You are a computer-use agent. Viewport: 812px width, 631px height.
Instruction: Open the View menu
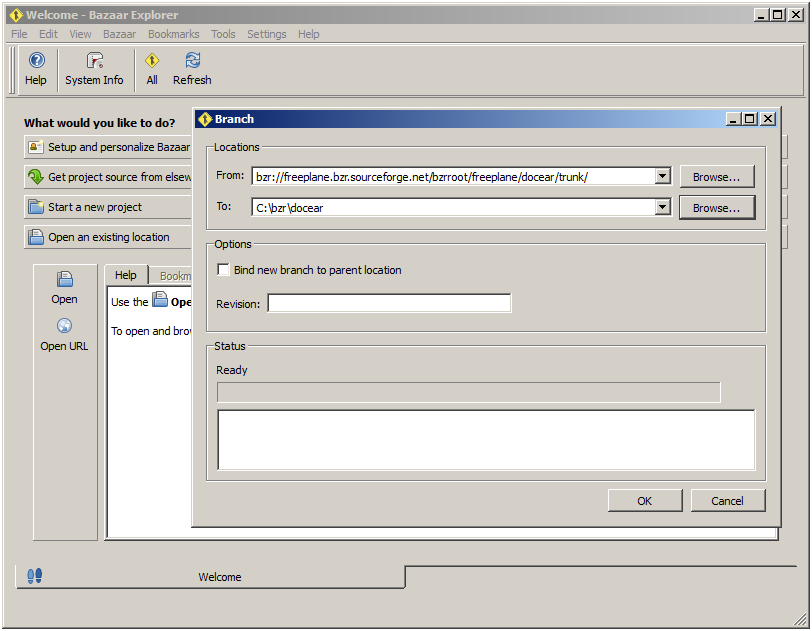pyautogui.click(x=80, y=34)
